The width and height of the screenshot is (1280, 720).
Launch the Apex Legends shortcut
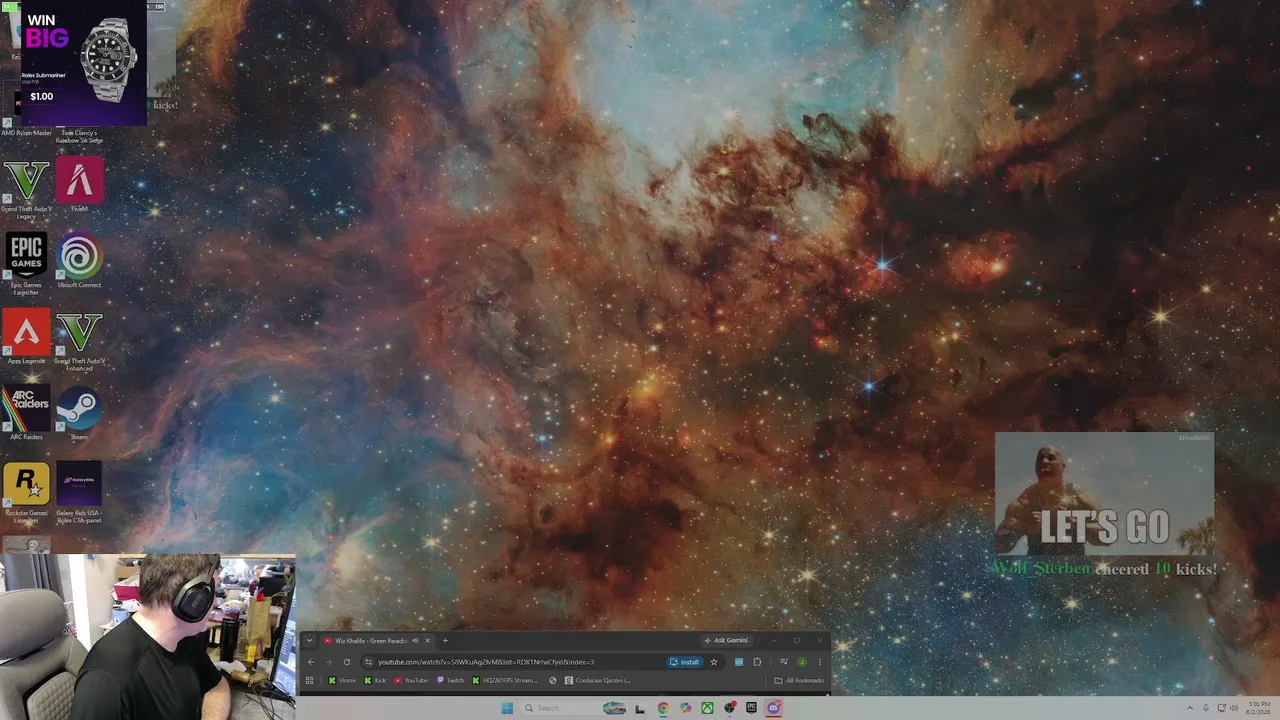26,337
